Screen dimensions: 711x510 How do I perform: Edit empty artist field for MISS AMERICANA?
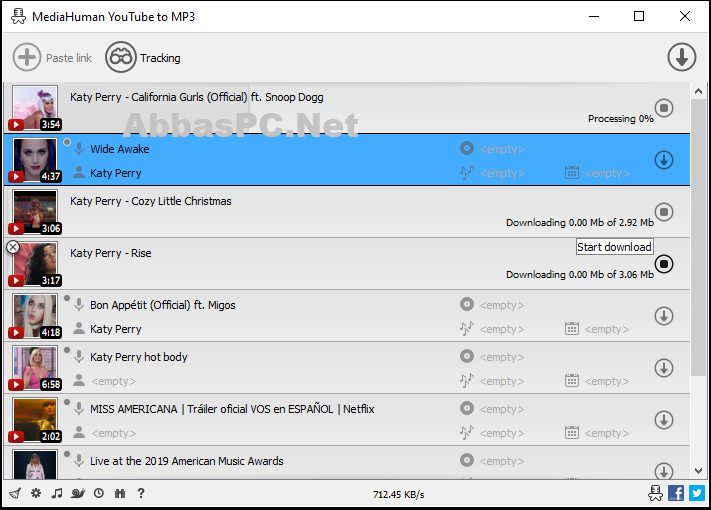coord(114,433)
